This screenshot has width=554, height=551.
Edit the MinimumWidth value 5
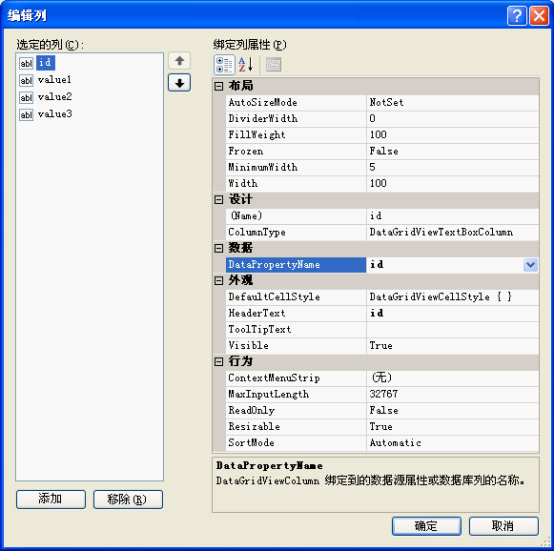click(x=452, y=167)
